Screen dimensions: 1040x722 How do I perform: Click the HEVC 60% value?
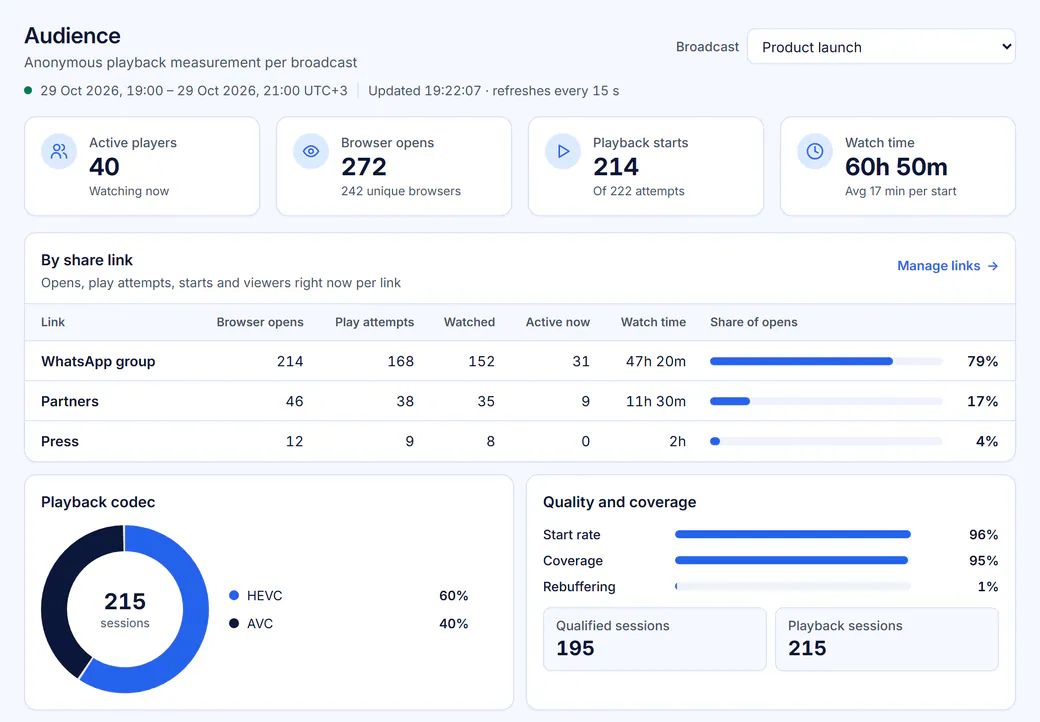(x=454, y=595)
